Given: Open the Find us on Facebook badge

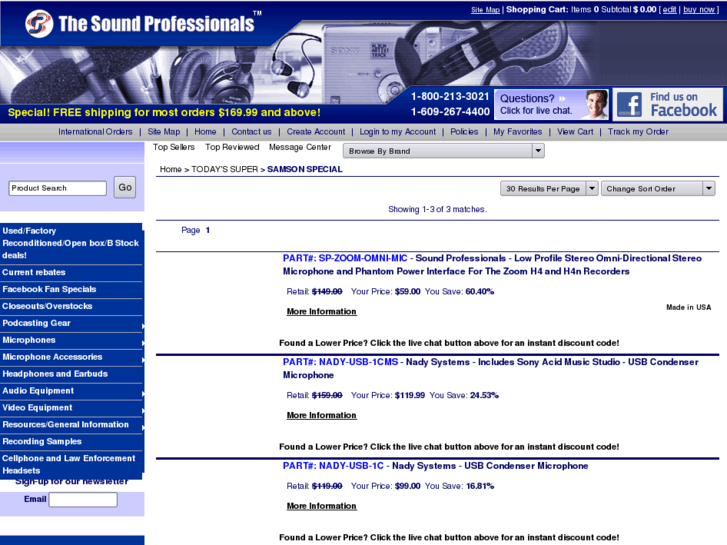Looking at the screenshot, I should click(x=668, y=104).
